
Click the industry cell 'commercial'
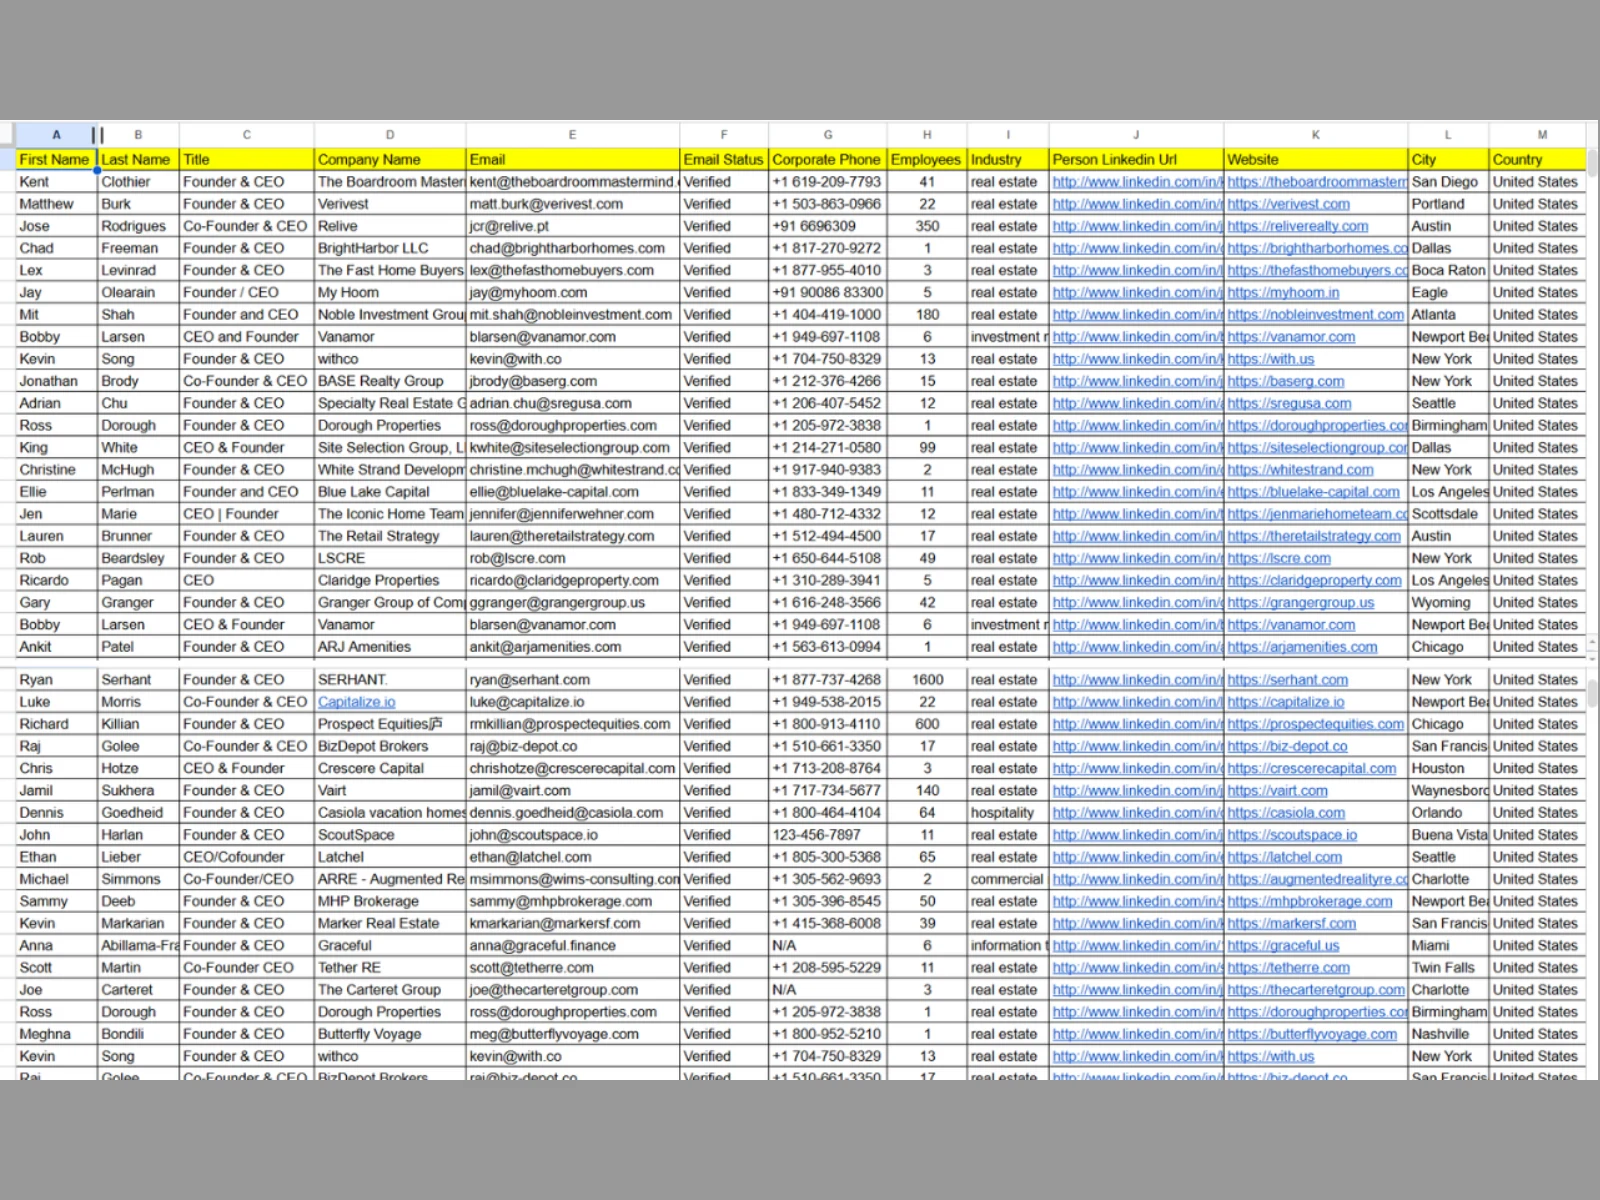point(1007,879)
